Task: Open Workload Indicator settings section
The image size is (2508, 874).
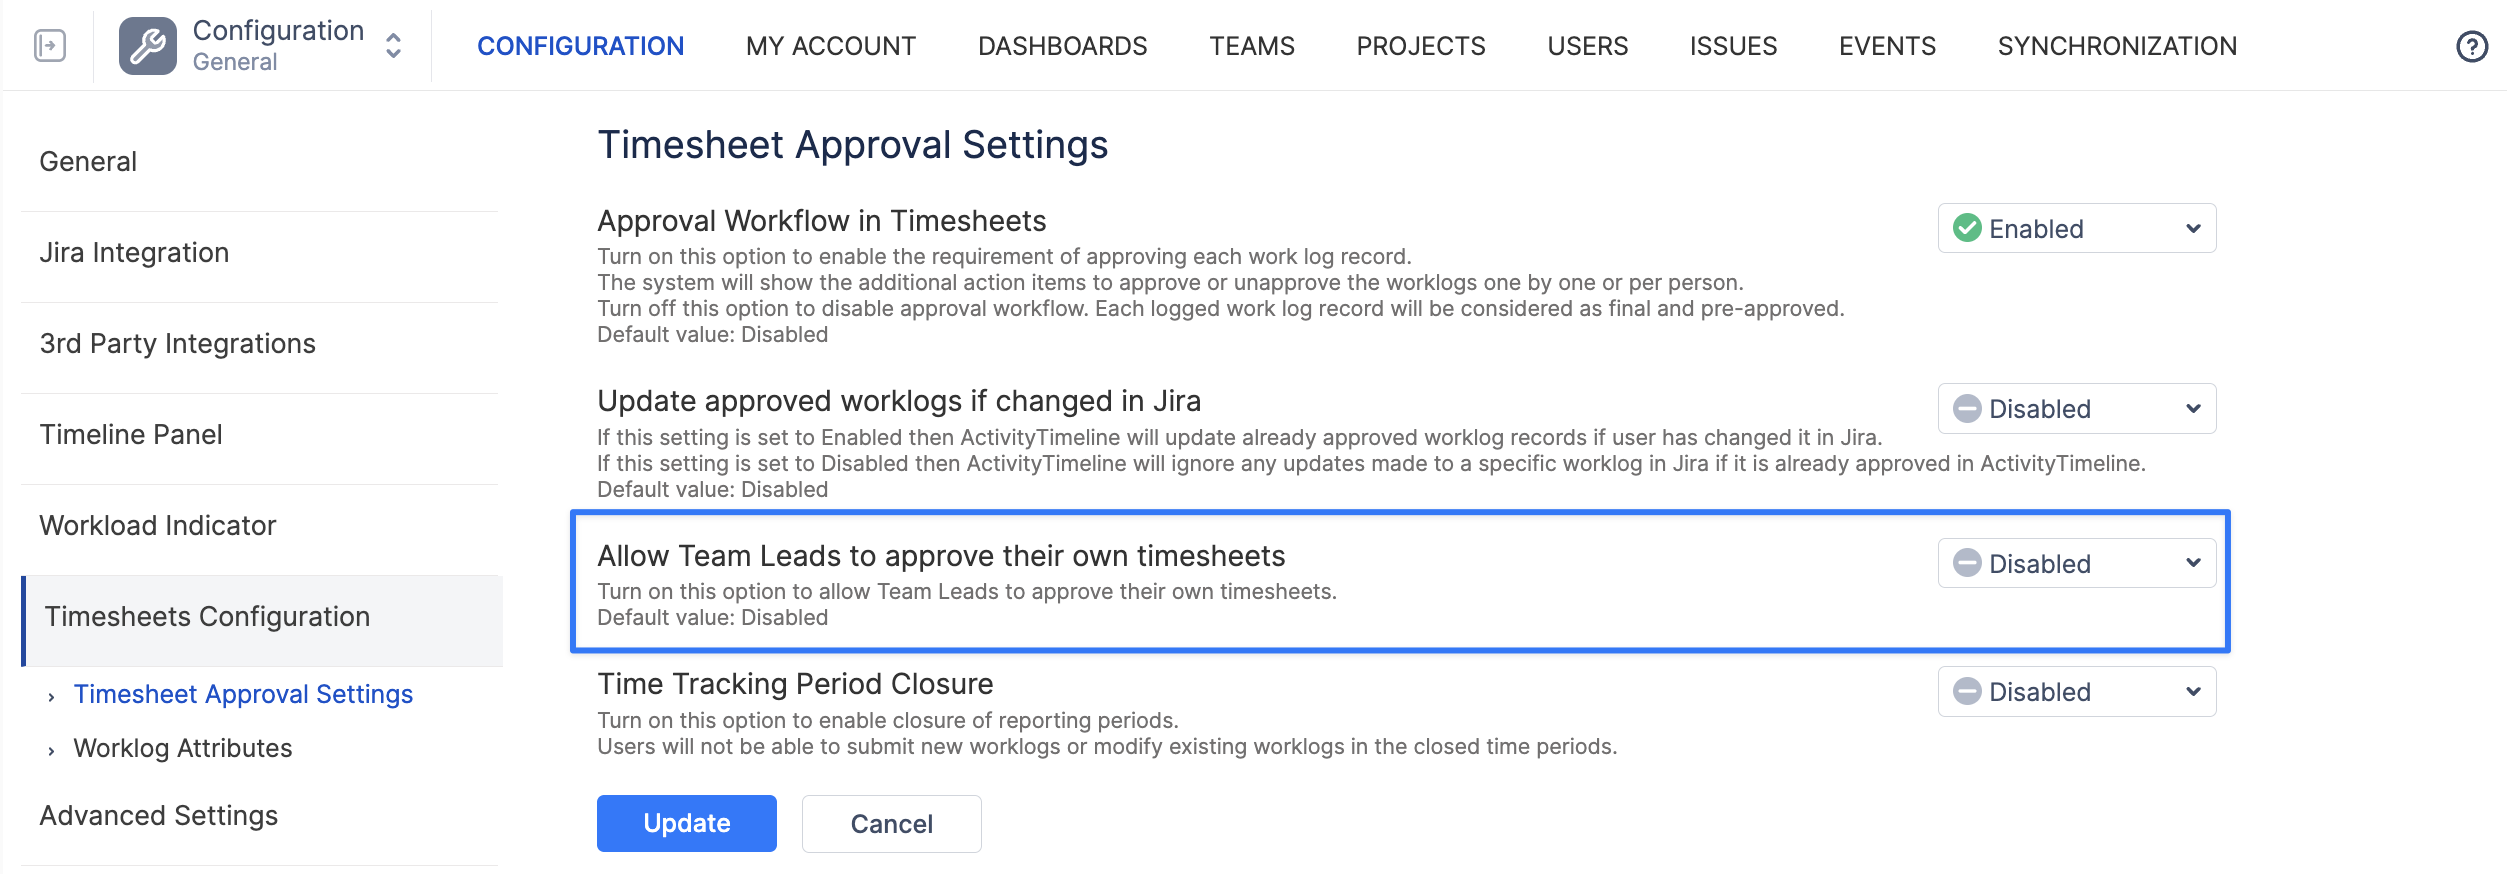Action: point(158,526)
